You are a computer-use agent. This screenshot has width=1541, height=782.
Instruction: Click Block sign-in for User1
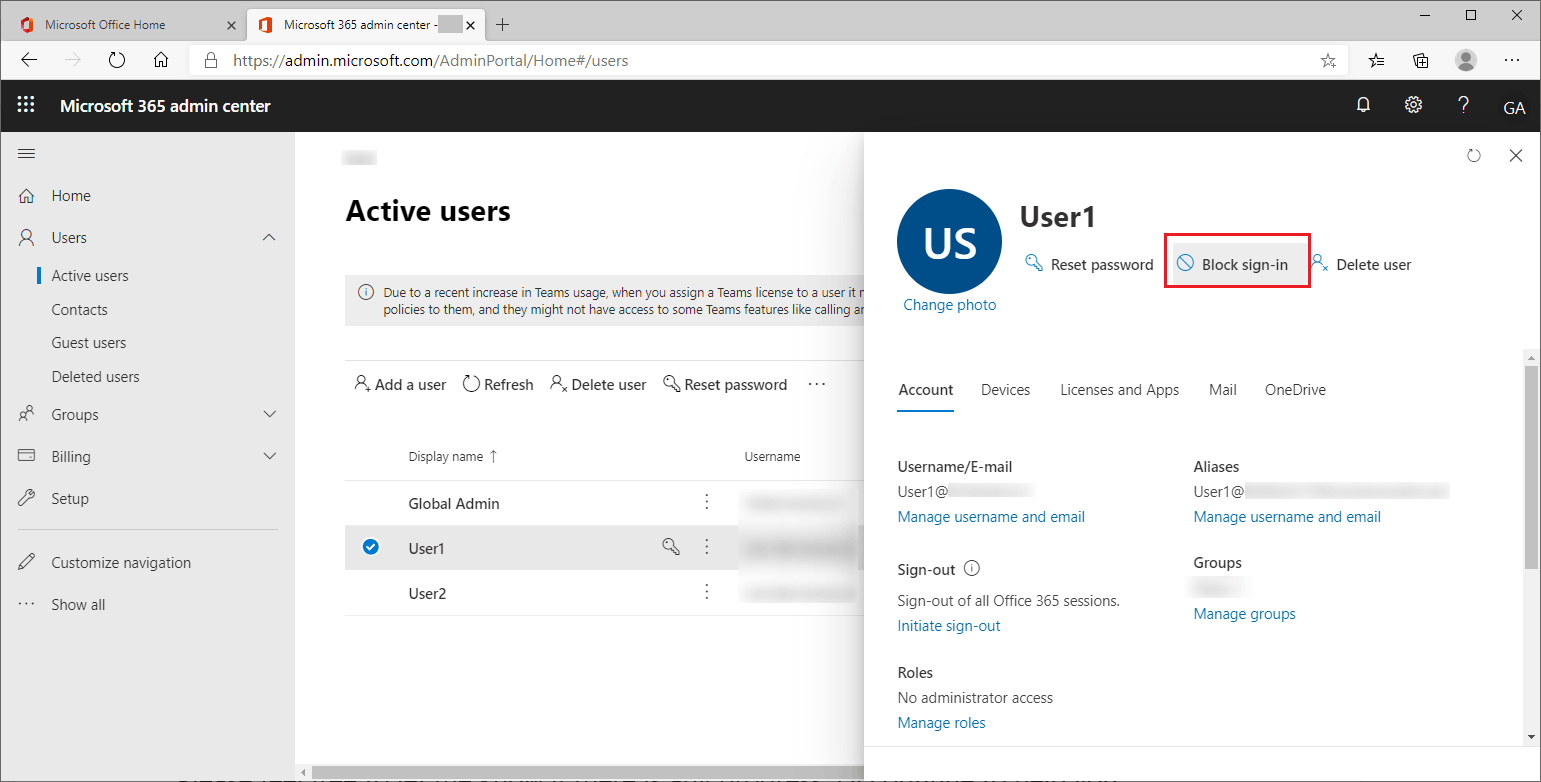(1237, 263)
